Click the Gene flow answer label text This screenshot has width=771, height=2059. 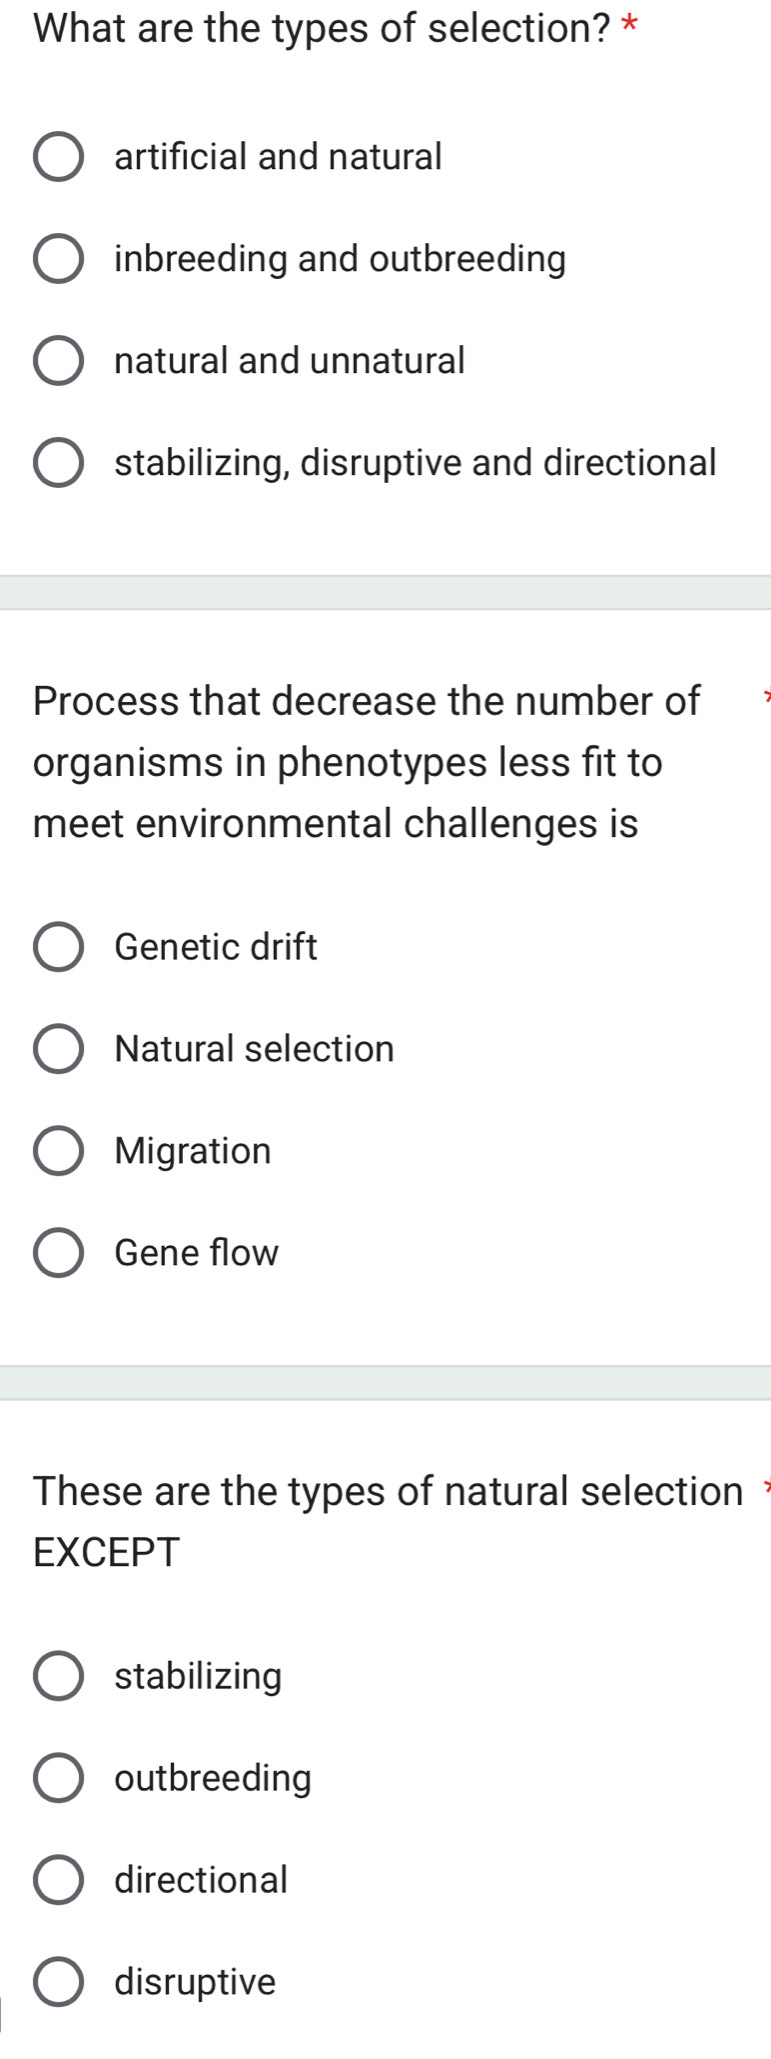pyautogui.click(x=194, y=1252)
